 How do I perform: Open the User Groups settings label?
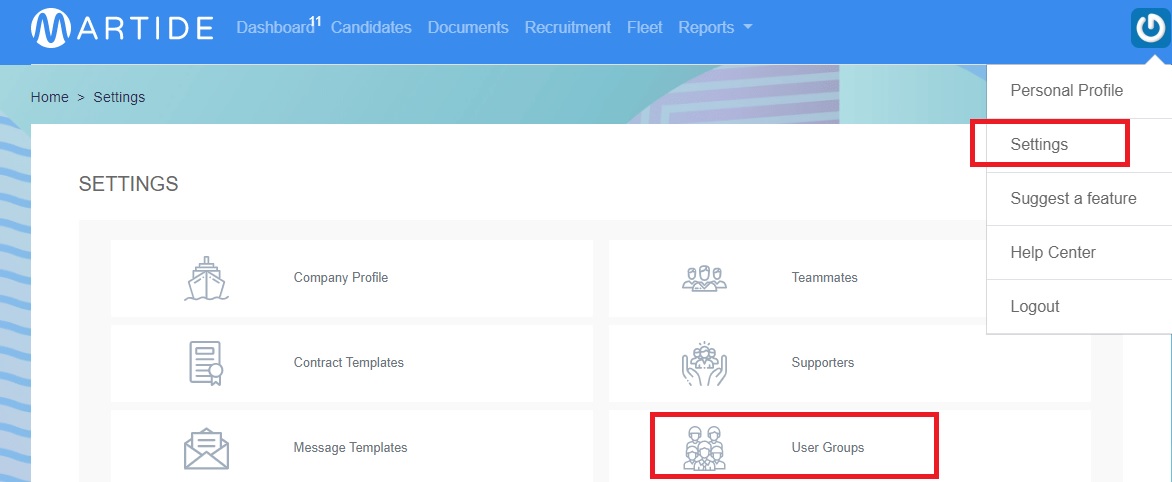(827, 448)
